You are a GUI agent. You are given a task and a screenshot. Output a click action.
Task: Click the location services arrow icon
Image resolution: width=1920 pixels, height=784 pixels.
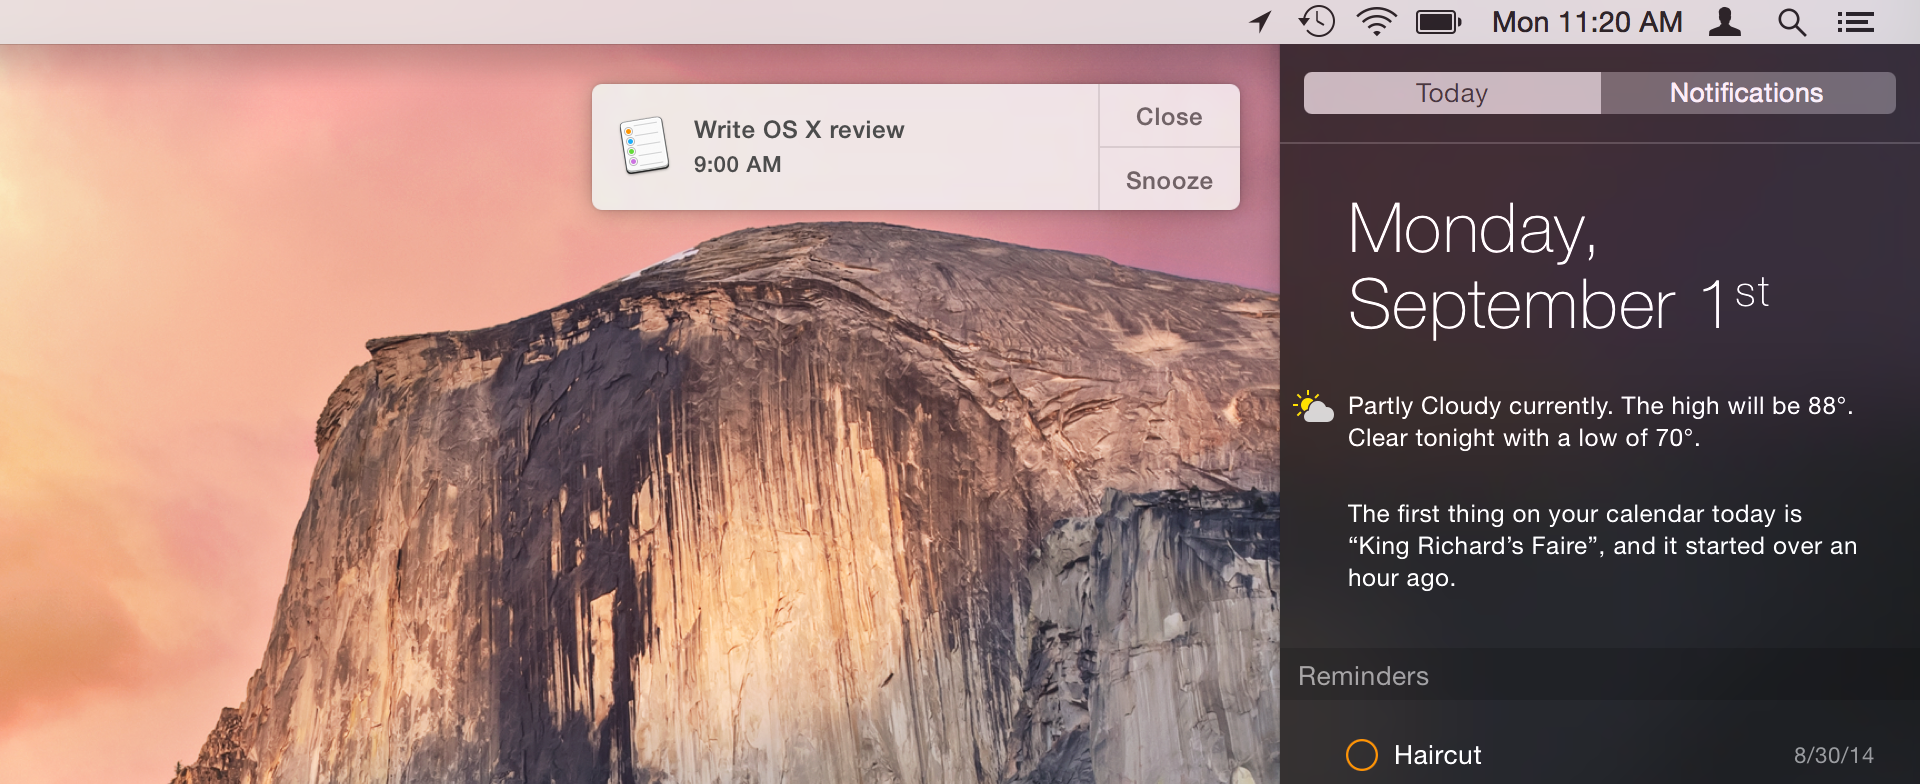(x=1261, y=22)
